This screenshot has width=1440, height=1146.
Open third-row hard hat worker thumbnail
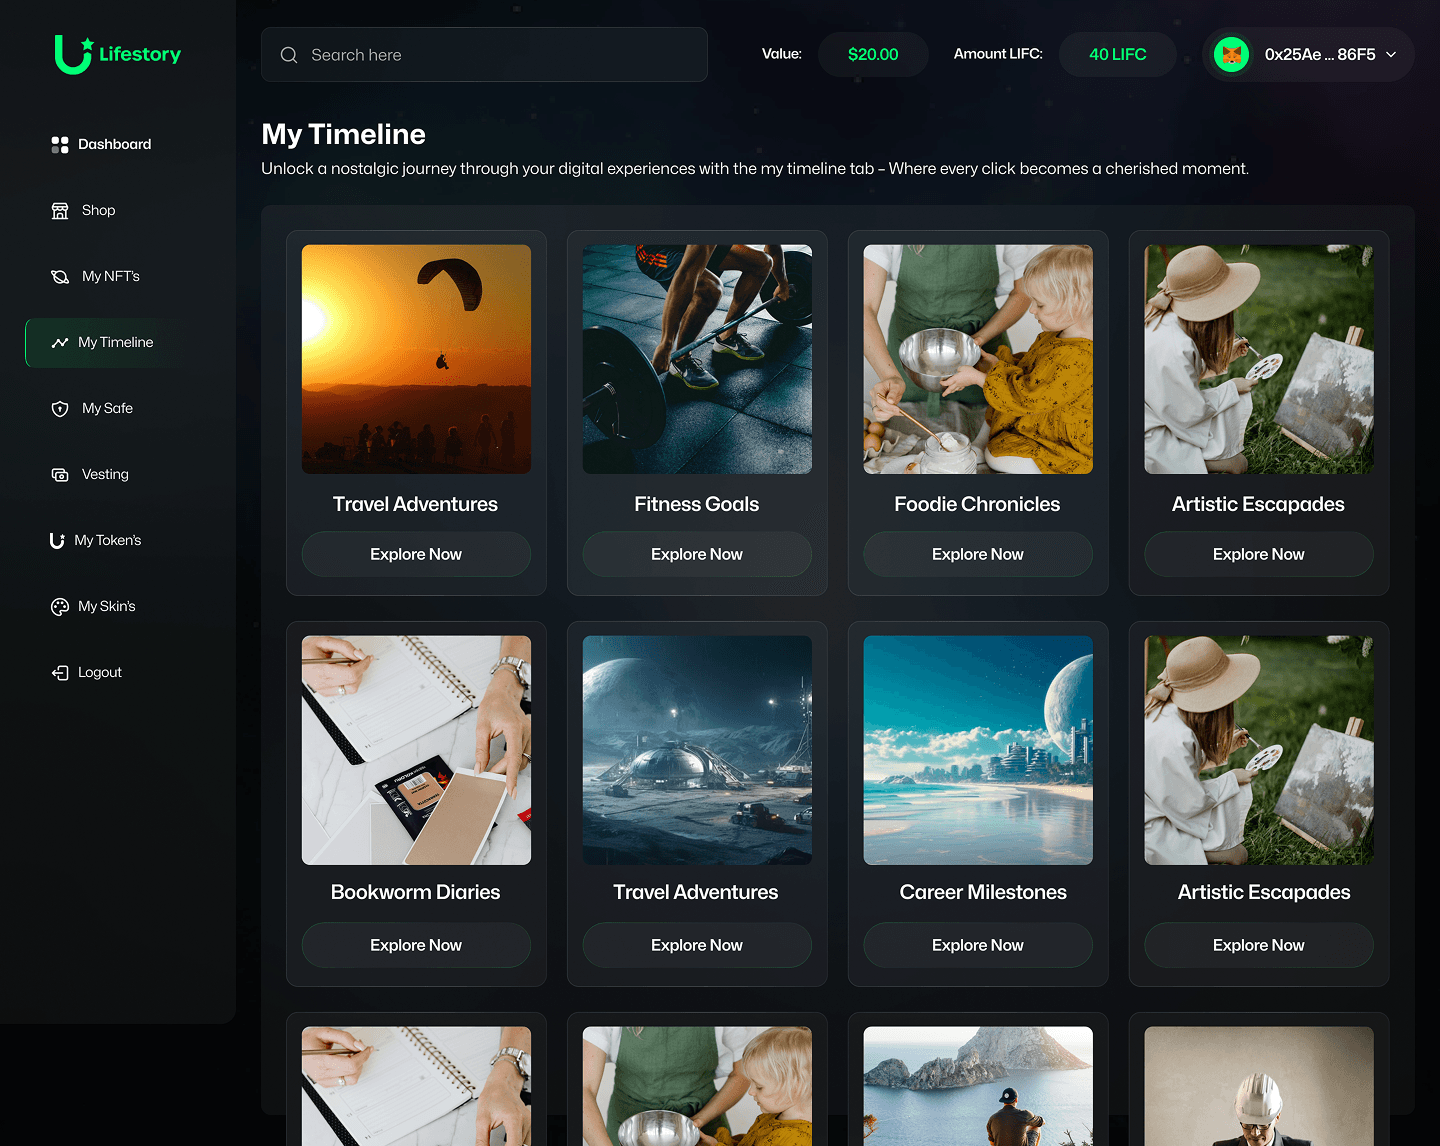[x=1259, y=1086]
